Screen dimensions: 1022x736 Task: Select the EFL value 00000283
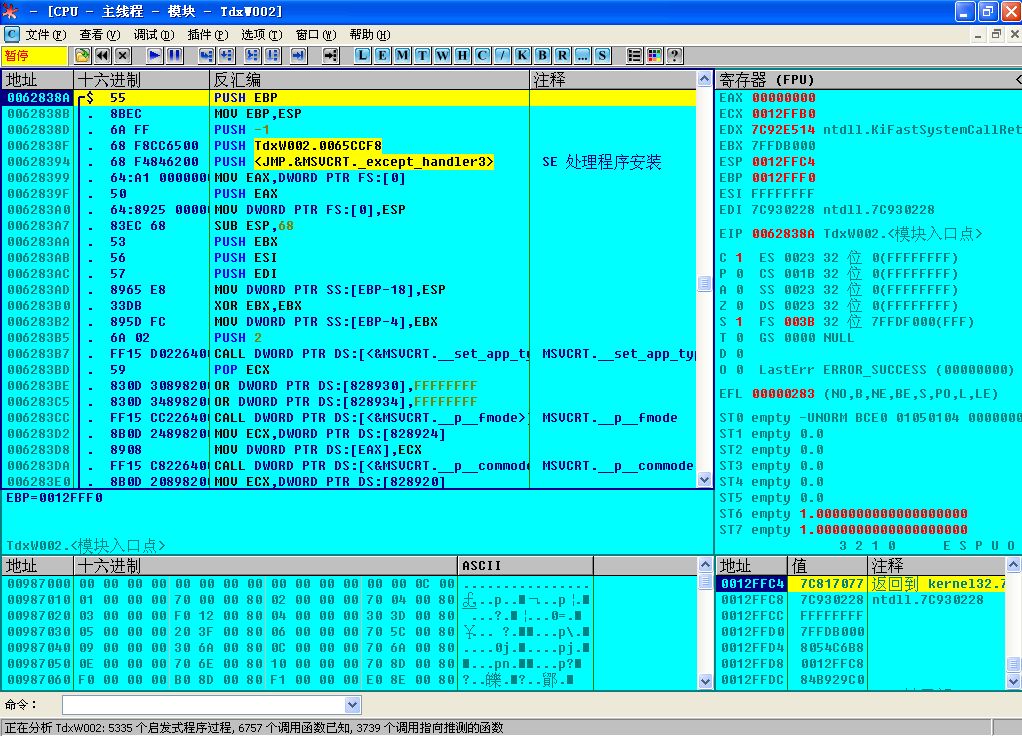783,394
